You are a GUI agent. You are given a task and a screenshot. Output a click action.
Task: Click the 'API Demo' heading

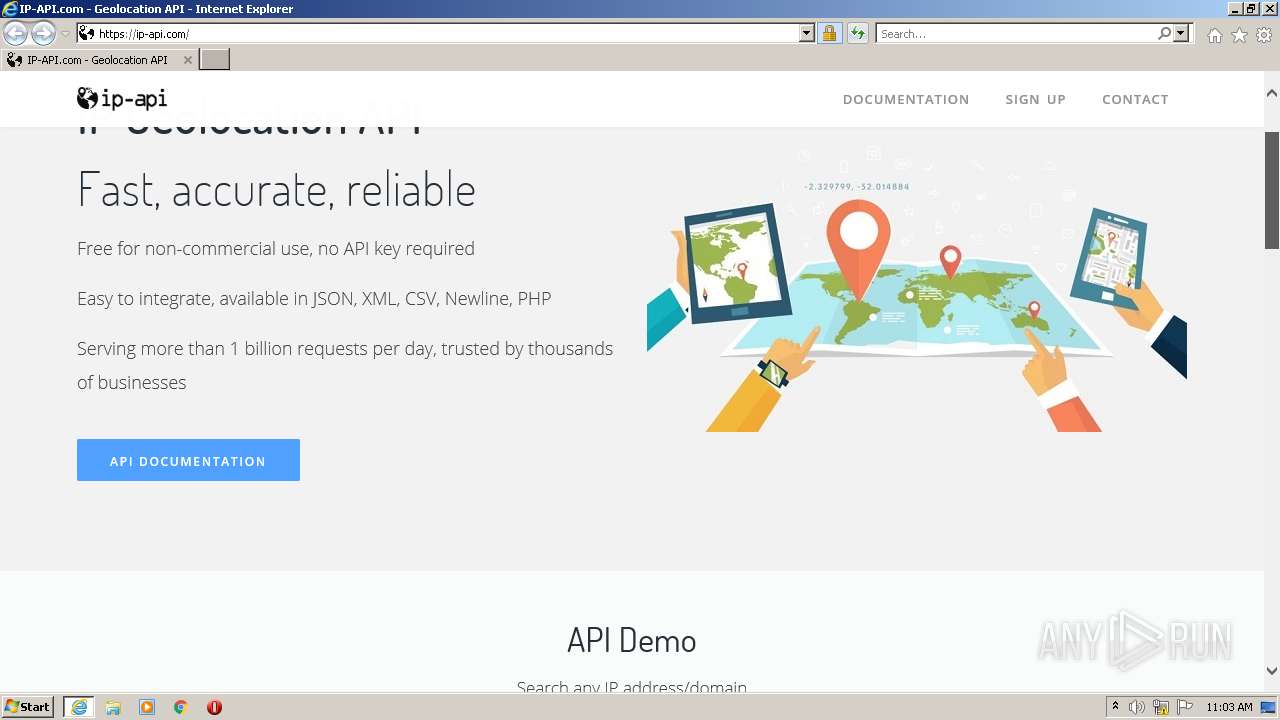coord(632,640)
